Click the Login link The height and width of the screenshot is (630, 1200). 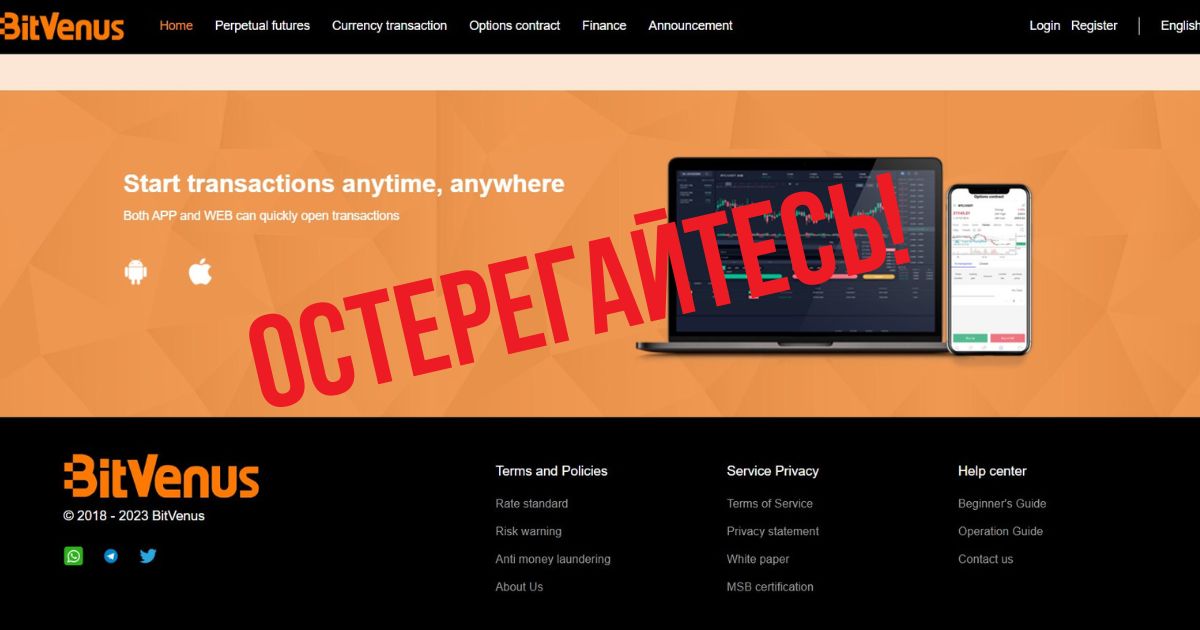pos(1044,26)
